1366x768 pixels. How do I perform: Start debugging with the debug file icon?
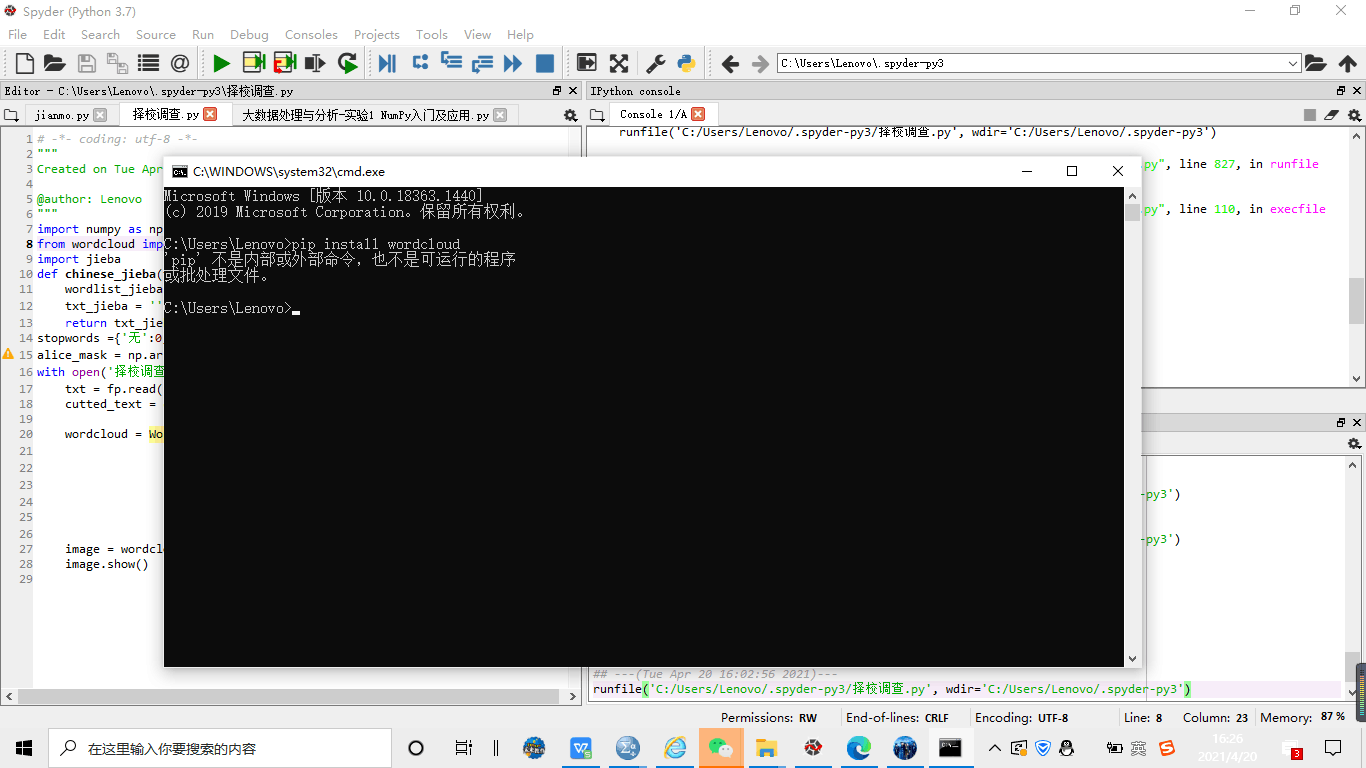[x=388, y=63]
